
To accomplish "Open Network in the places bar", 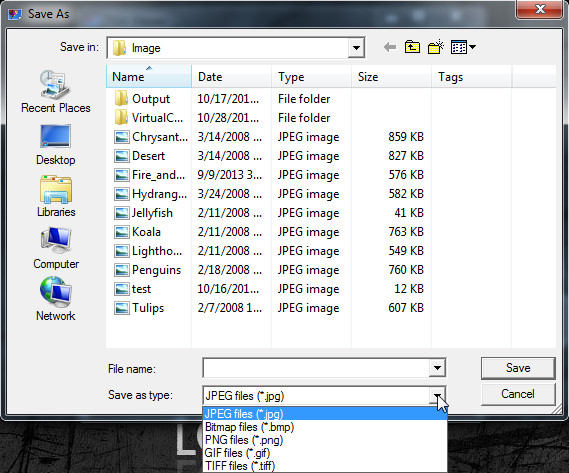I will pyautogui.click(x=56, y=299).
